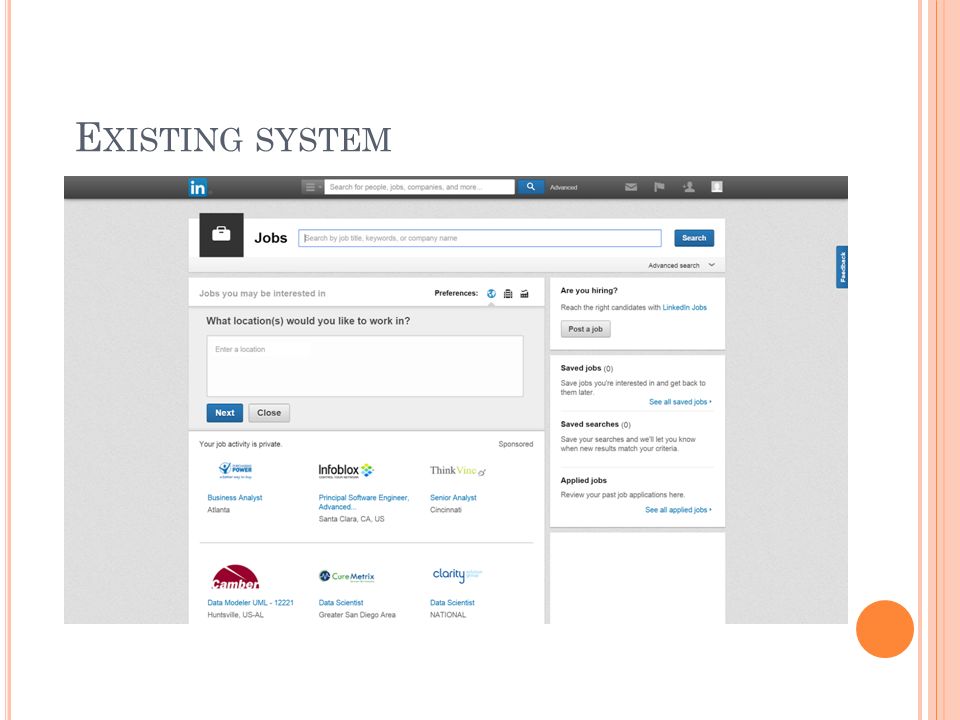Click the Saved searches (0) heading
The image size is (960, 720).
pyautogui.click(x=596, y=424)
